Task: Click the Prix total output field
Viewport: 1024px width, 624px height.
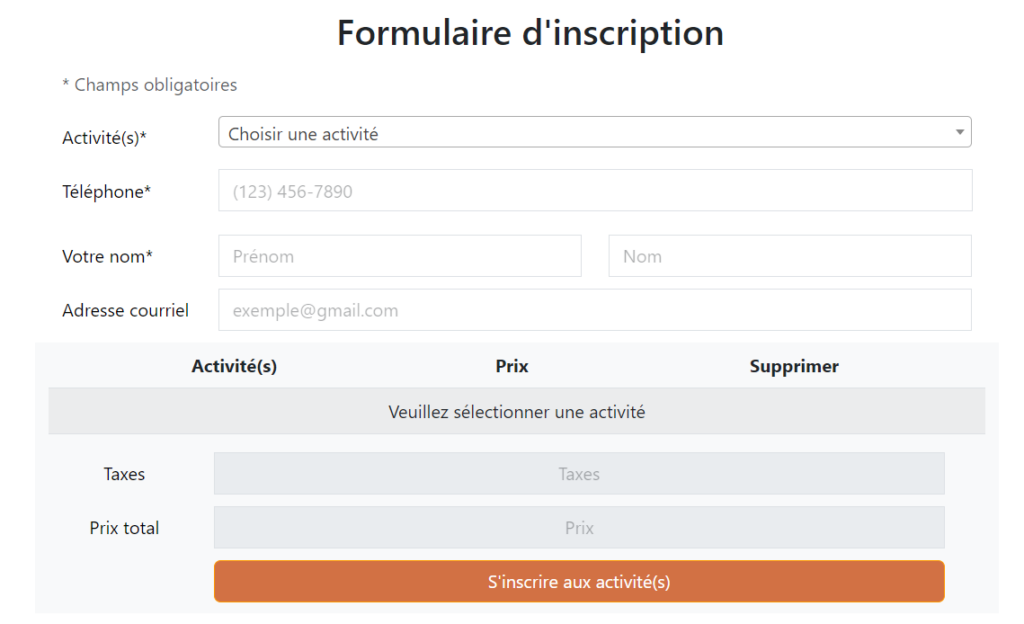Action: point(579,528)
